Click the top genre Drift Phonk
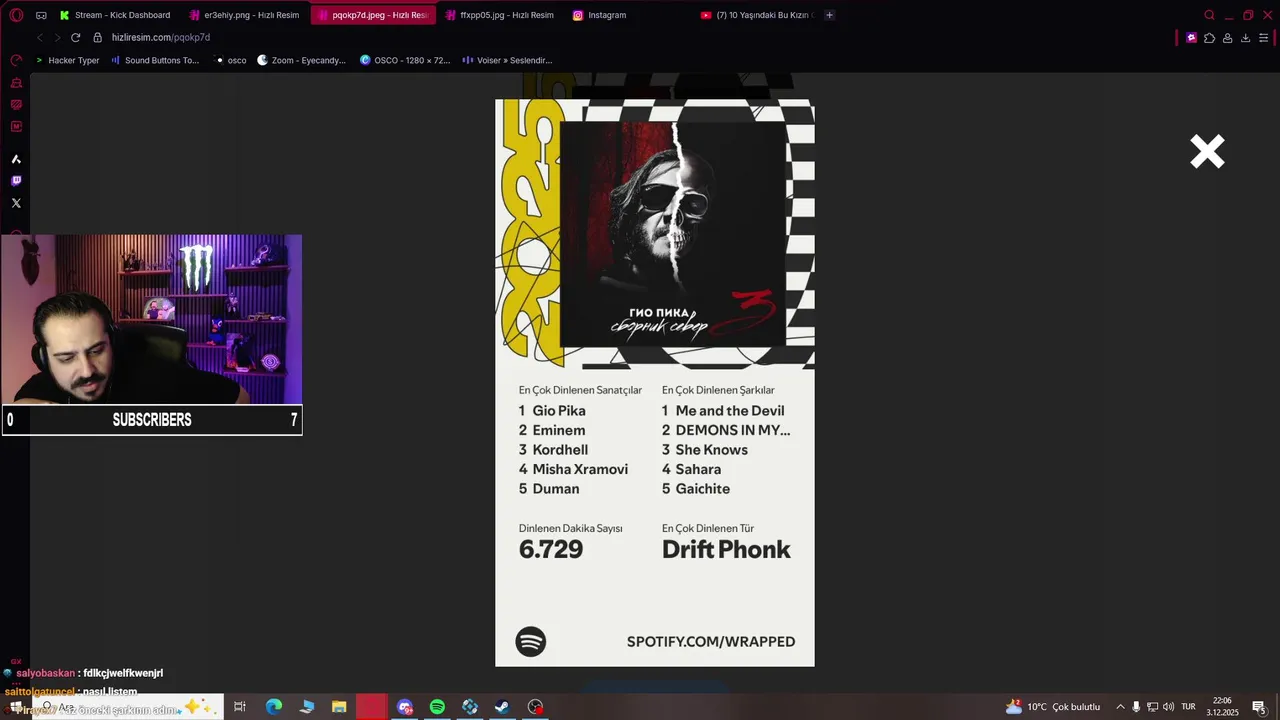 (x=726, y=549)
